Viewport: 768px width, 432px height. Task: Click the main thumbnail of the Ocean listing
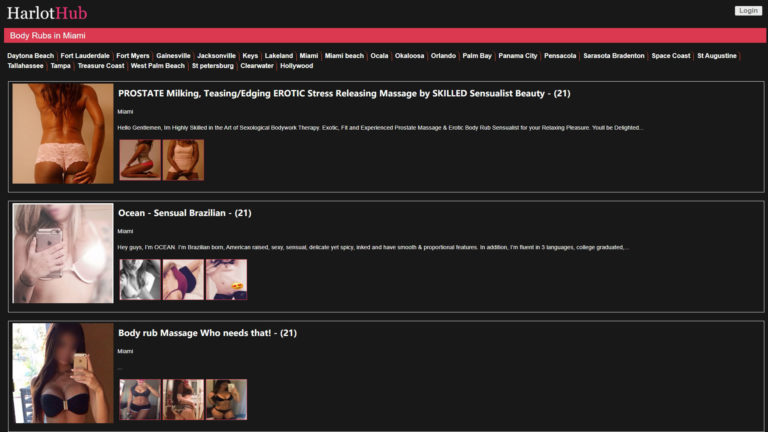click(x=63, y=253)
